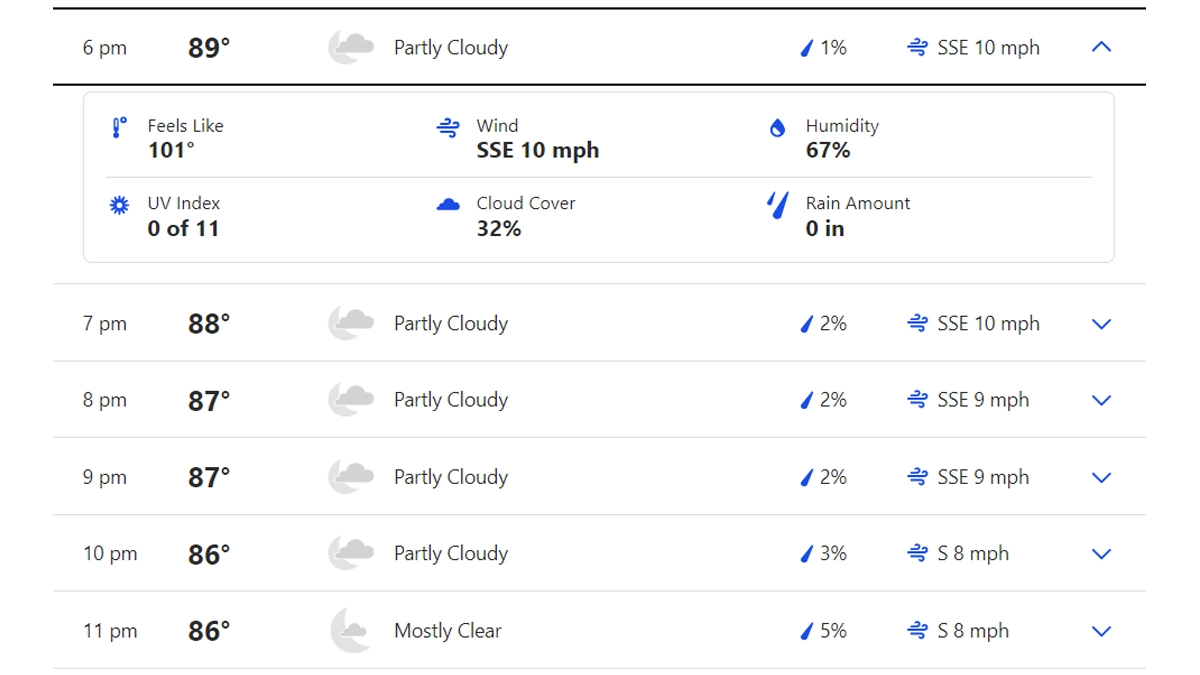The height and width of the screenshot is (675, 1200).
Task: Open details for 9 pm forecast
Action: pos(1101,477)
